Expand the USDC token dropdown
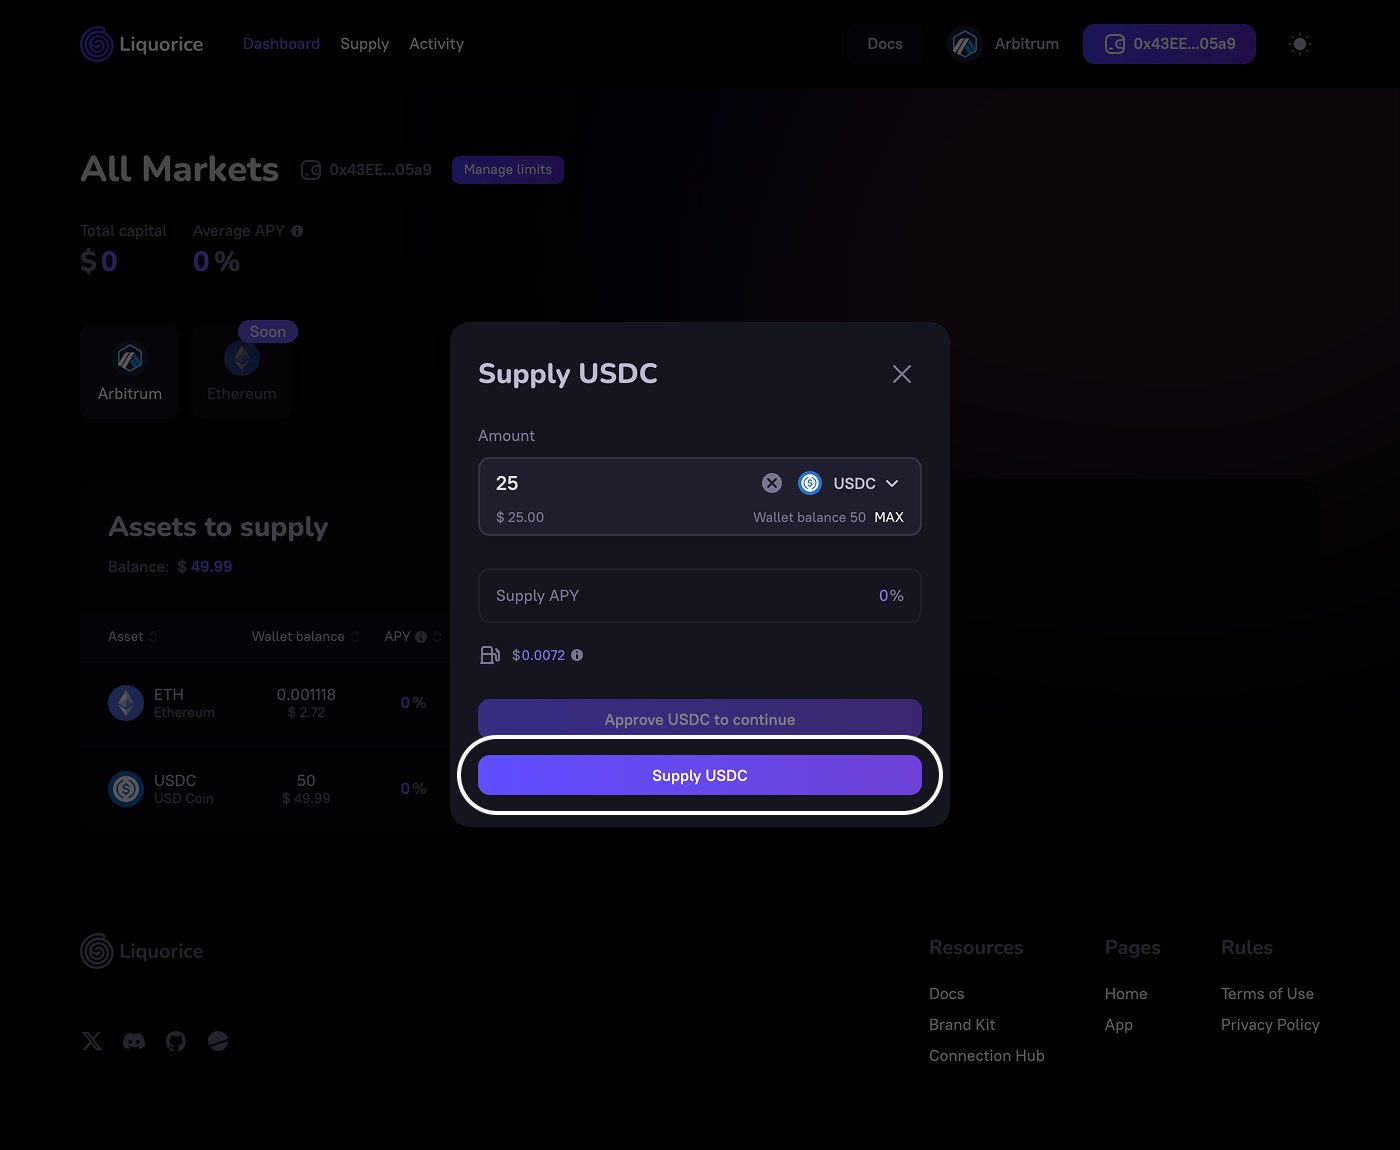The height and width of the screenshot is (1150, 1400). 865,483
